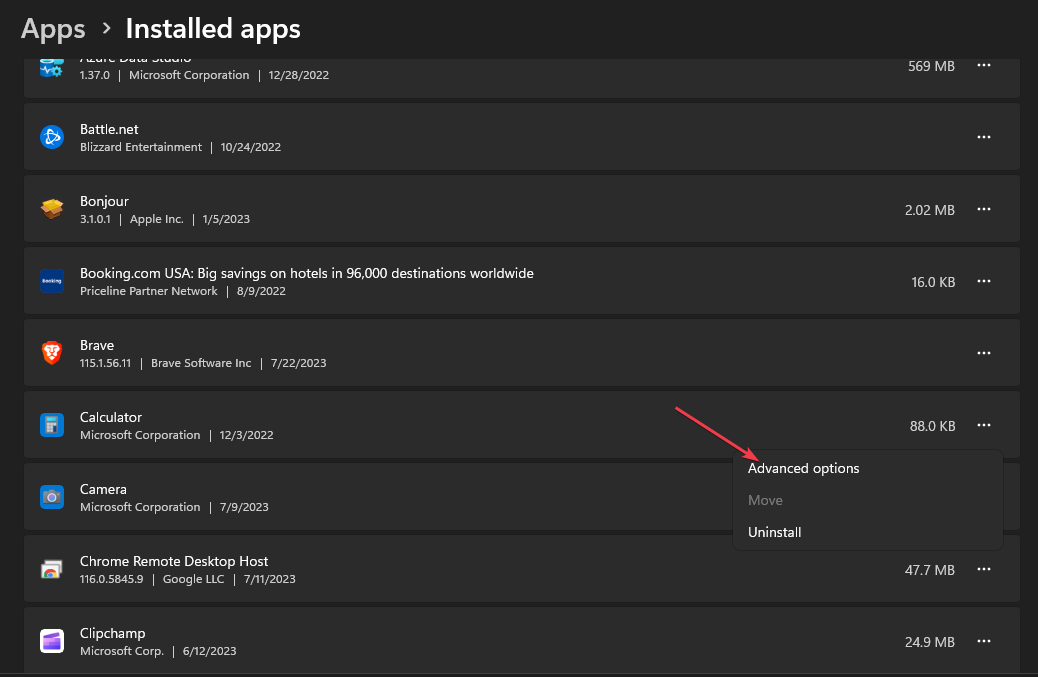The height and width of the screenshot is (677, 1038).
Task: Click the greyed-out Move menu entry
Action: [867, 500]
